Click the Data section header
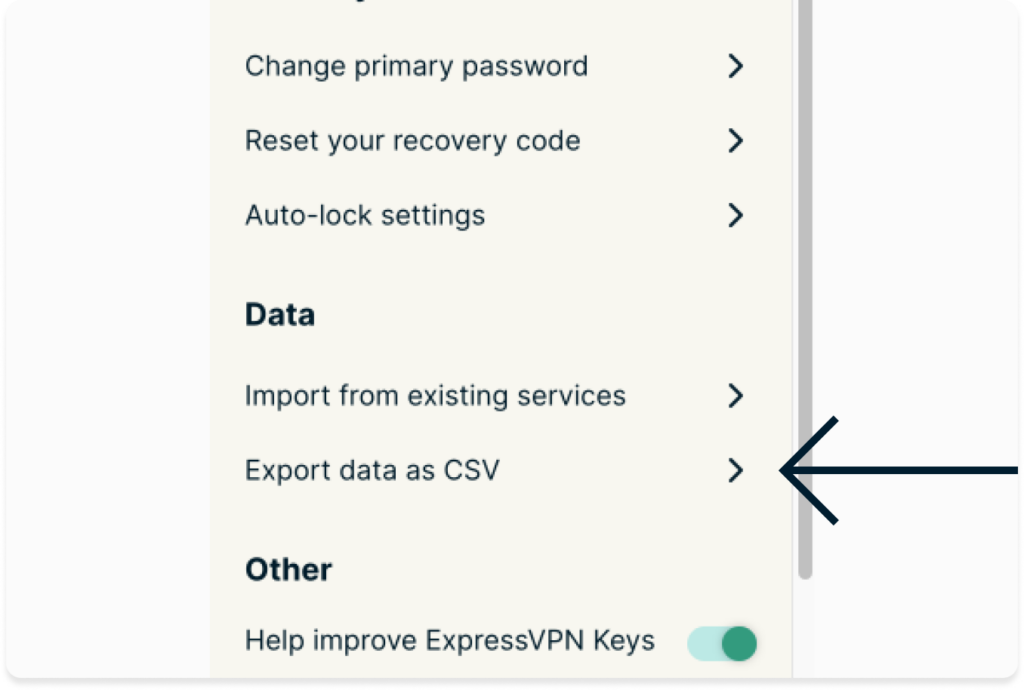 278,314
